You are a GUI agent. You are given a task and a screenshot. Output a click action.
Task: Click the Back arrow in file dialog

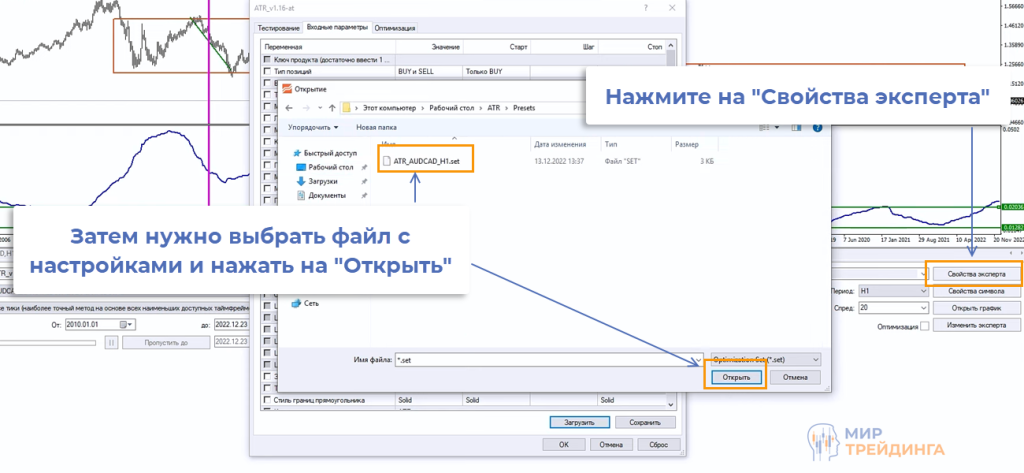(289, 107)
